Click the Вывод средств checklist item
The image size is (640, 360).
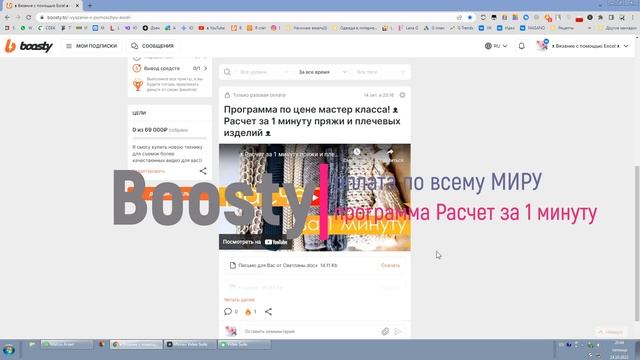170,68
